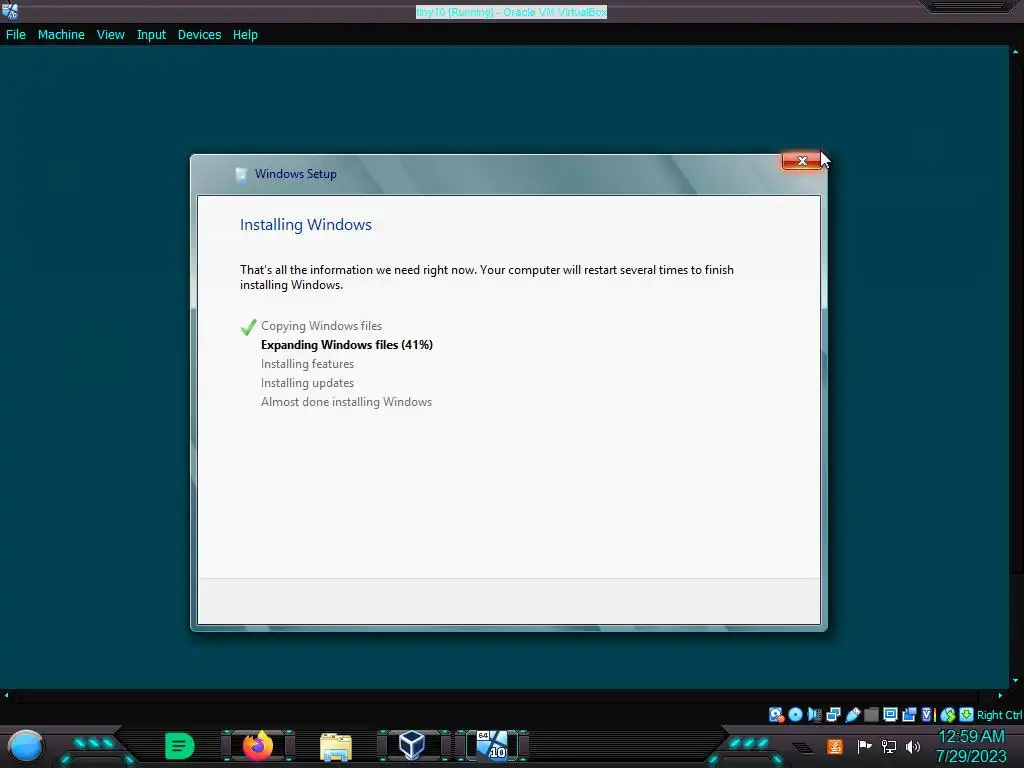The image size is (1024, 768).
Task: Click the recording indicator in VM status bar
Action: coord(909,714)
